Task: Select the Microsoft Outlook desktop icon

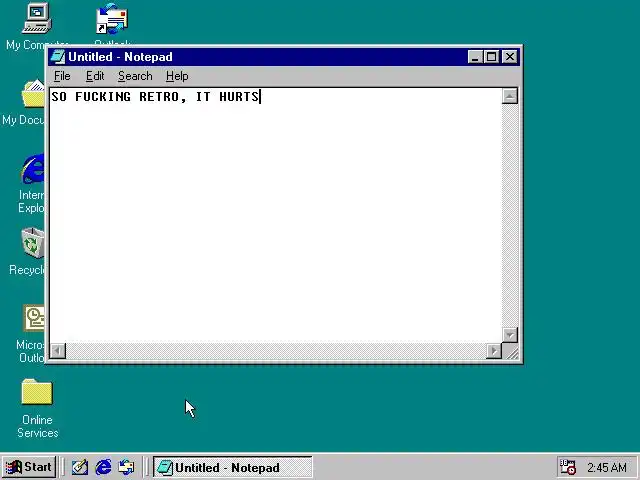Action: (x=34, y=318)
